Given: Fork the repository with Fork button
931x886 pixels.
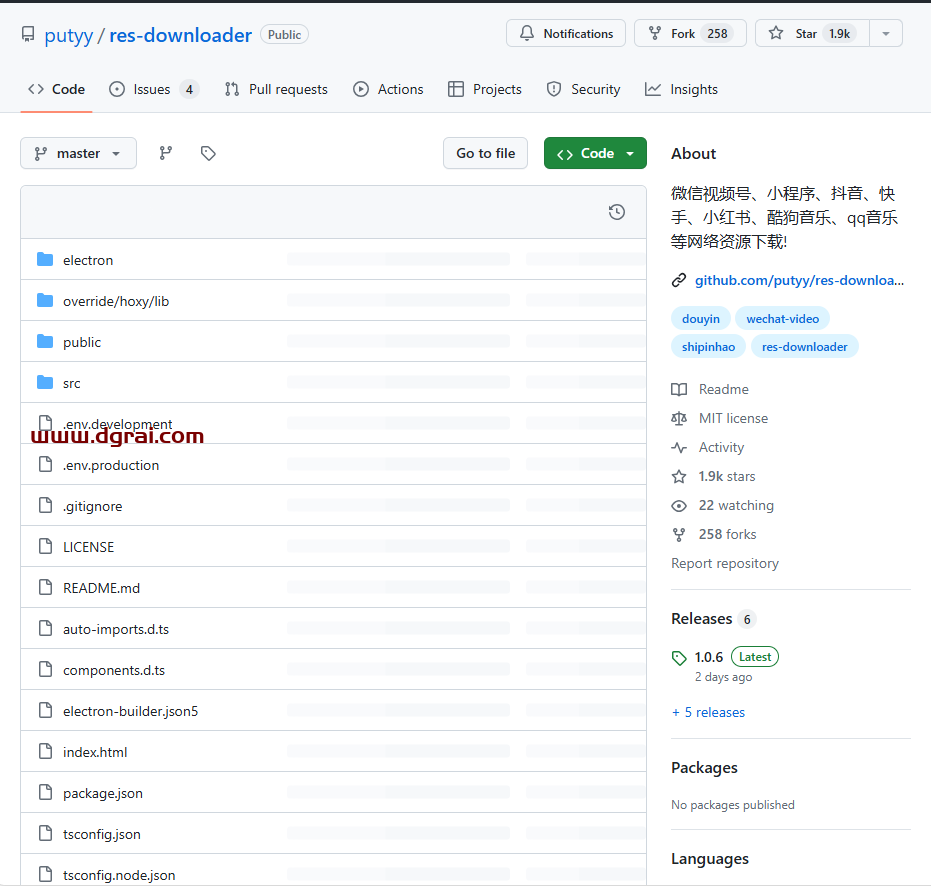Looking at the screenshot, I should 690,33.
